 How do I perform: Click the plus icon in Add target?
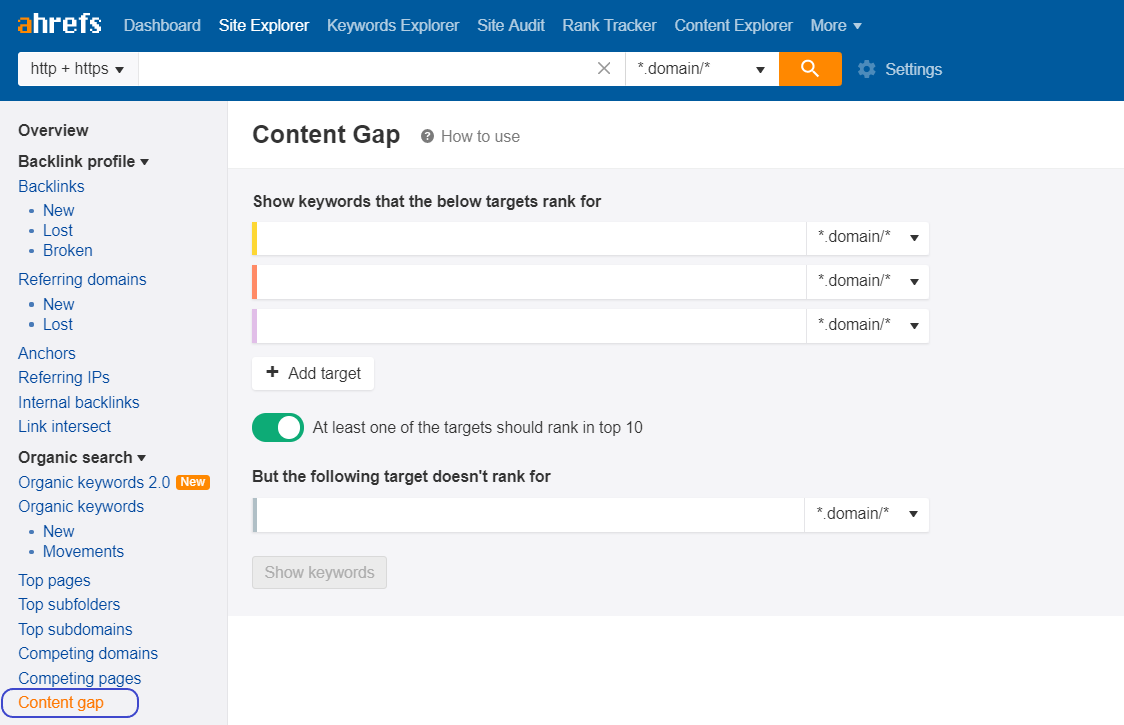coord(272,373)
